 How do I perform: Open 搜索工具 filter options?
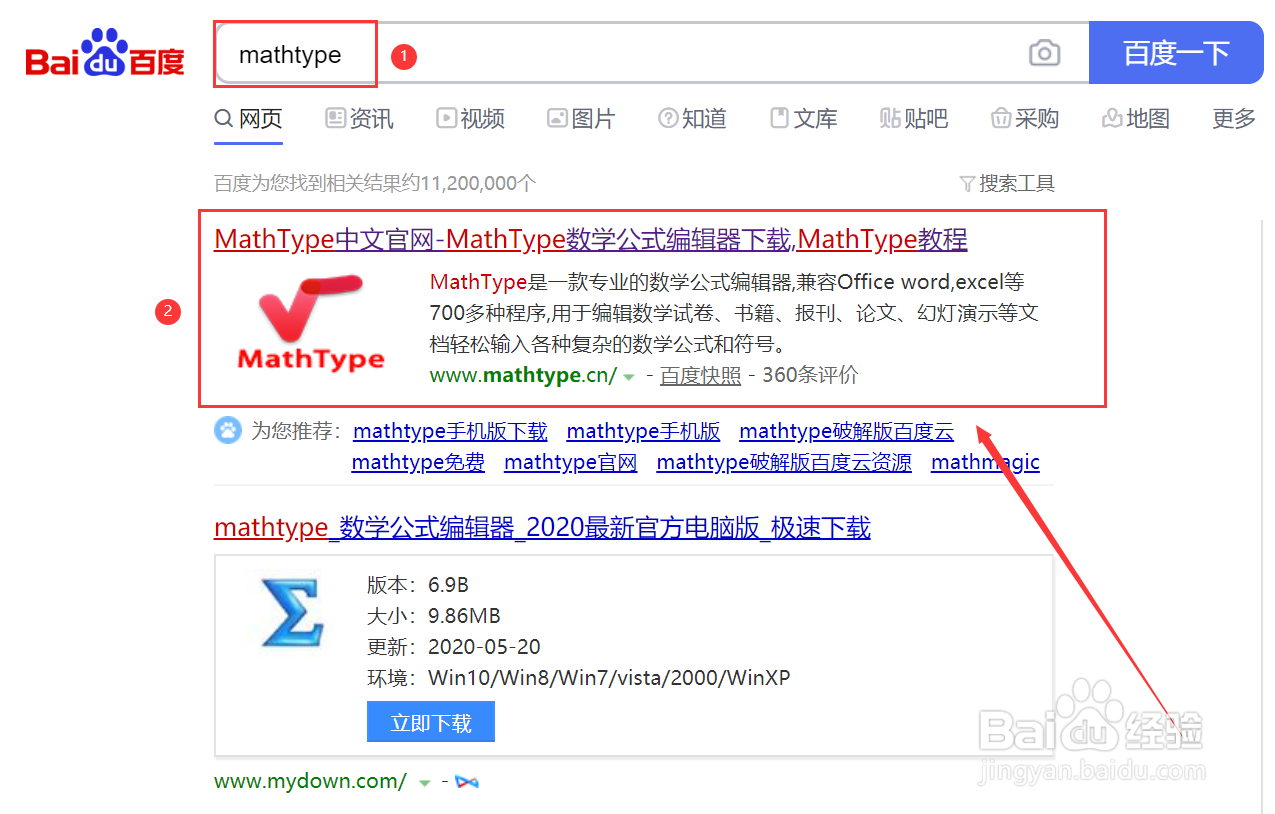1007,183
